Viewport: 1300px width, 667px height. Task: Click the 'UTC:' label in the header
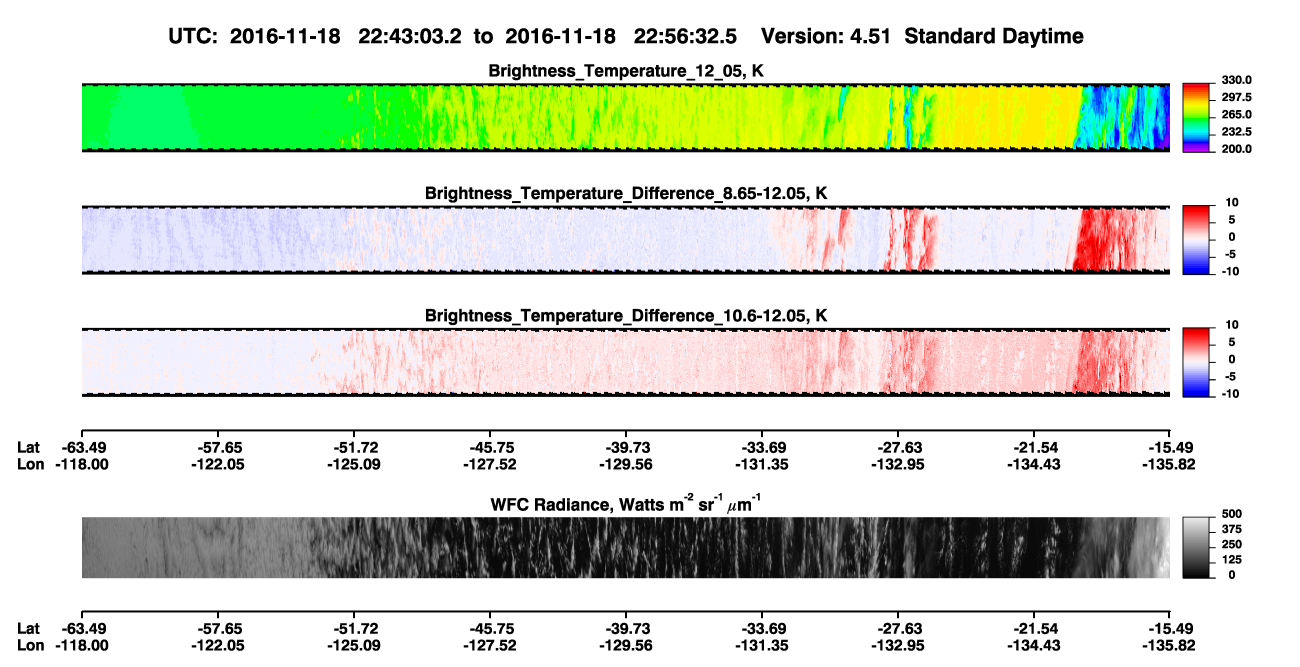pyautogui.click(x=194, y=36)
